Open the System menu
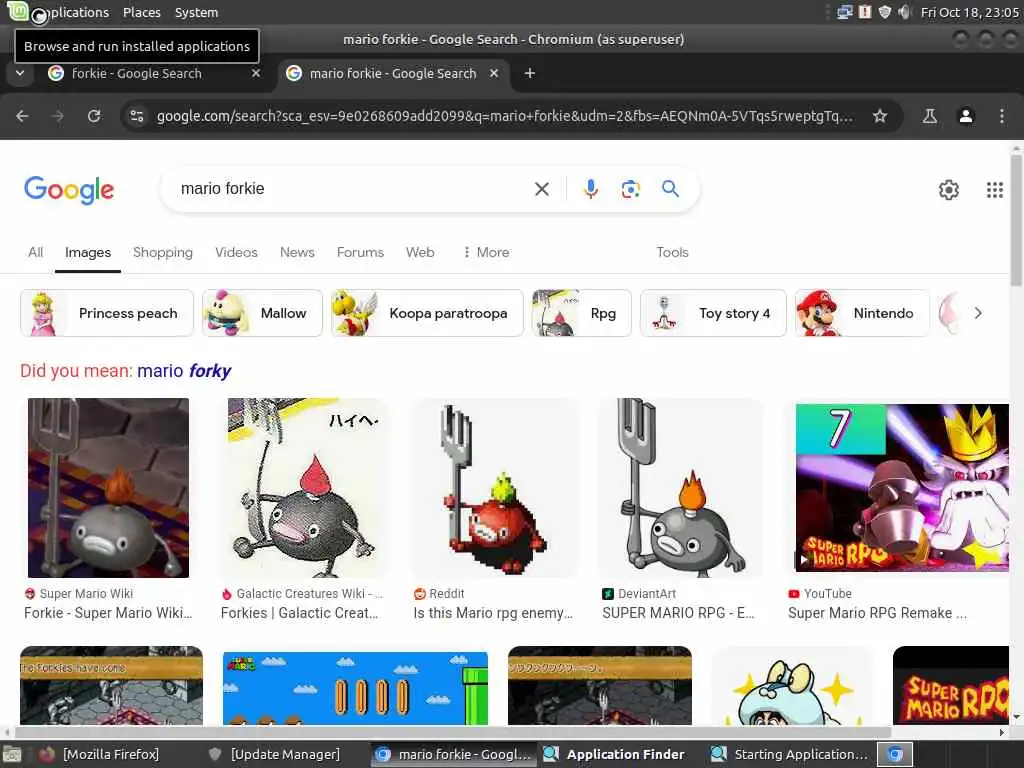The height and width of the screenshot is (768, 1024). [196, 12]
